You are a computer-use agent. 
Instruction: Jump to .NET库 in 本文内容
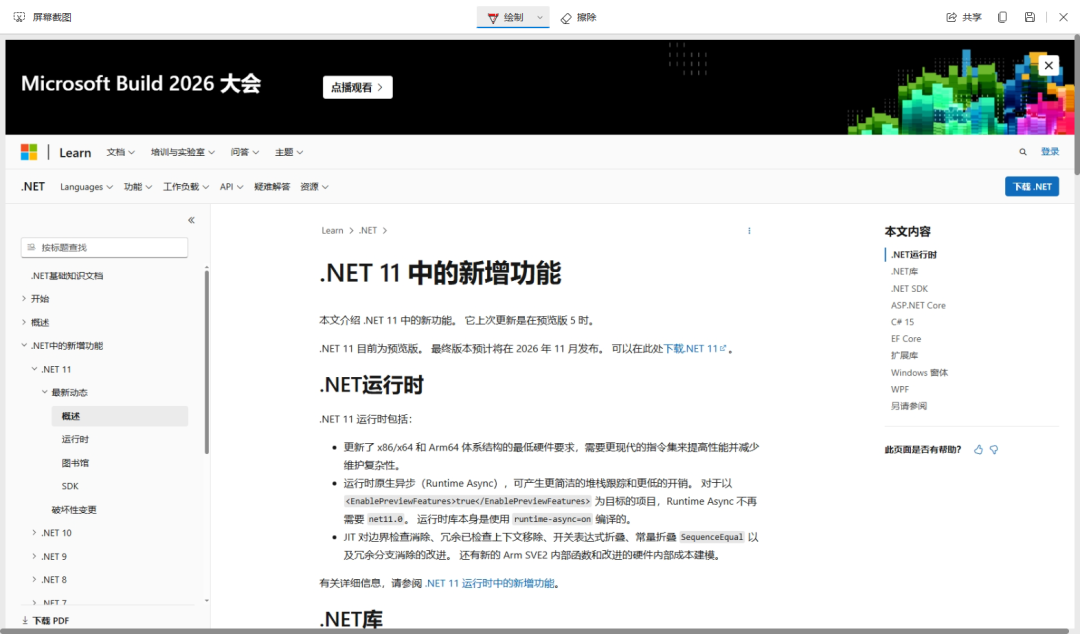click(904, 272)
